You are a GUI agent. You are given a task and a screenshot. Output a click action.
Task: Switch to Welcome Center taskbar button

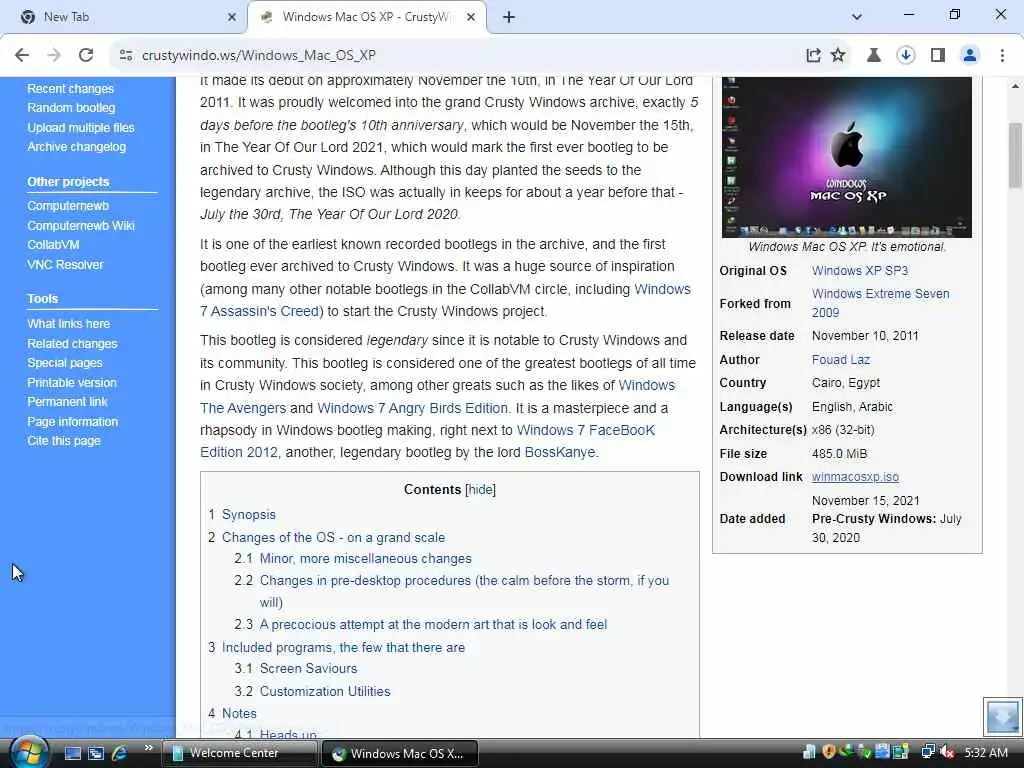tap(238, 754)
